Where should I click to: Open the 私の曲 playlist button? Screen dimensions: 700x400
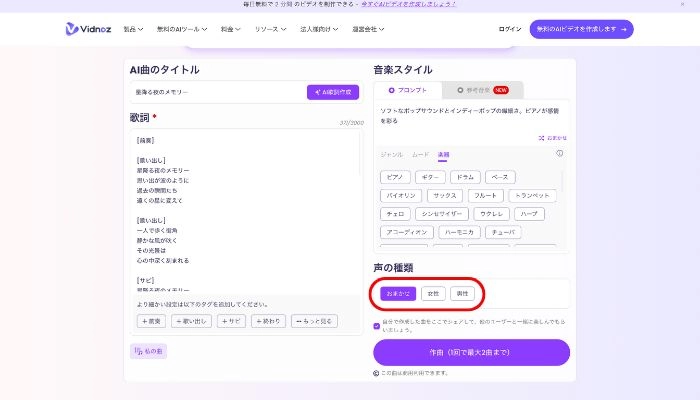[149, 351]
